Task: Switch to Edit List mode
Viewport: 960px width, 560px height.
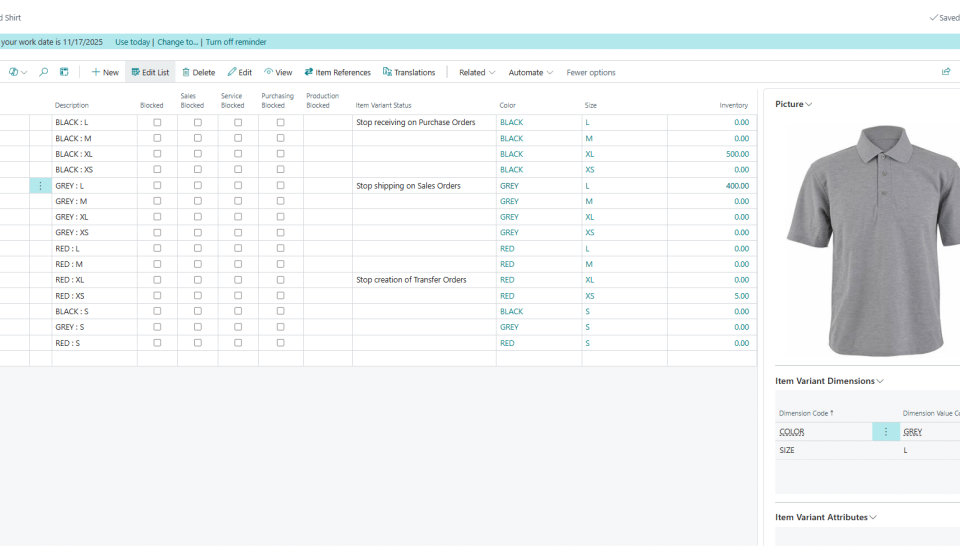Action: click(x=150, y=72)
